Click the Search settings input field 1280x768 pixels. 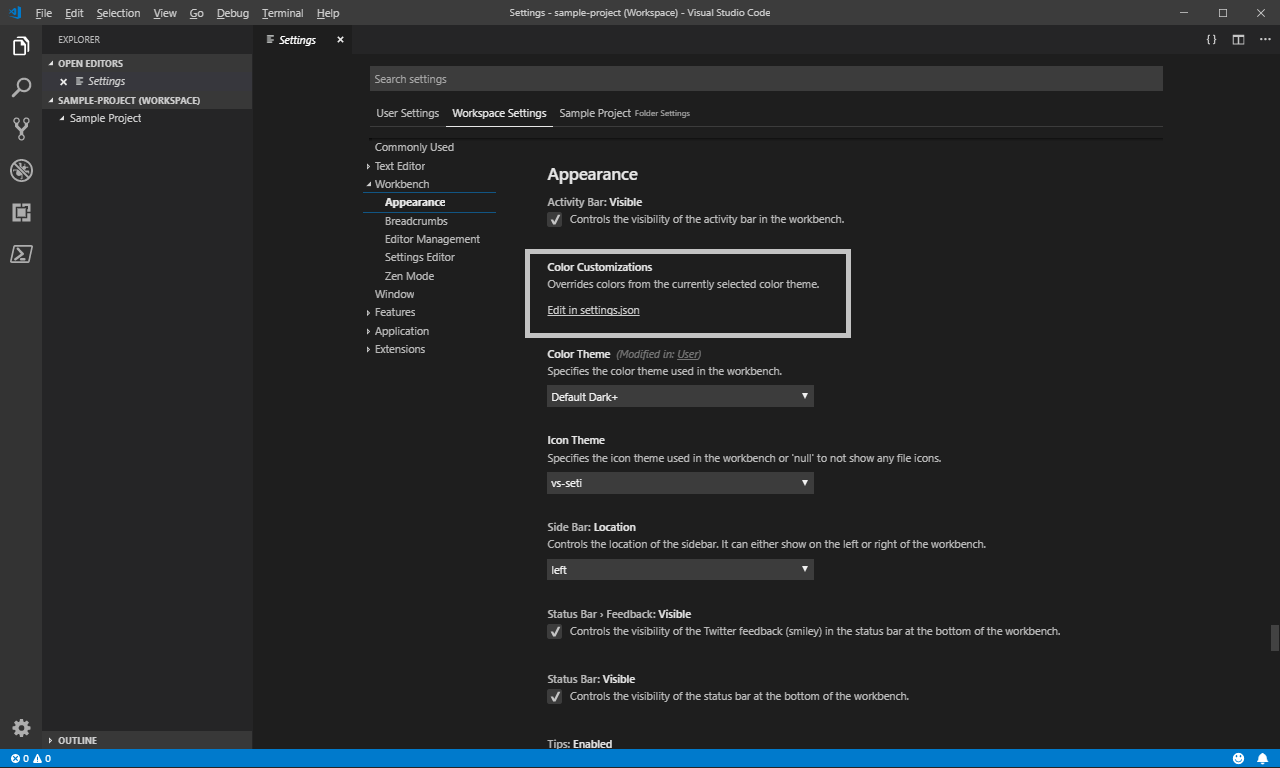766,79
